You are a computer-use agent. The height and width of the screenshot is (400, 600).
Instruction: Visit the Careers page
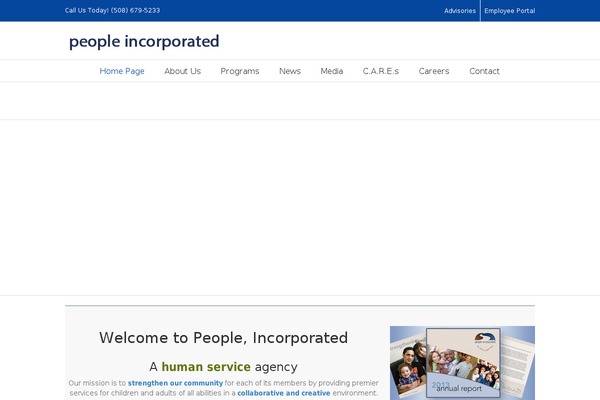(x=434, y=71)
